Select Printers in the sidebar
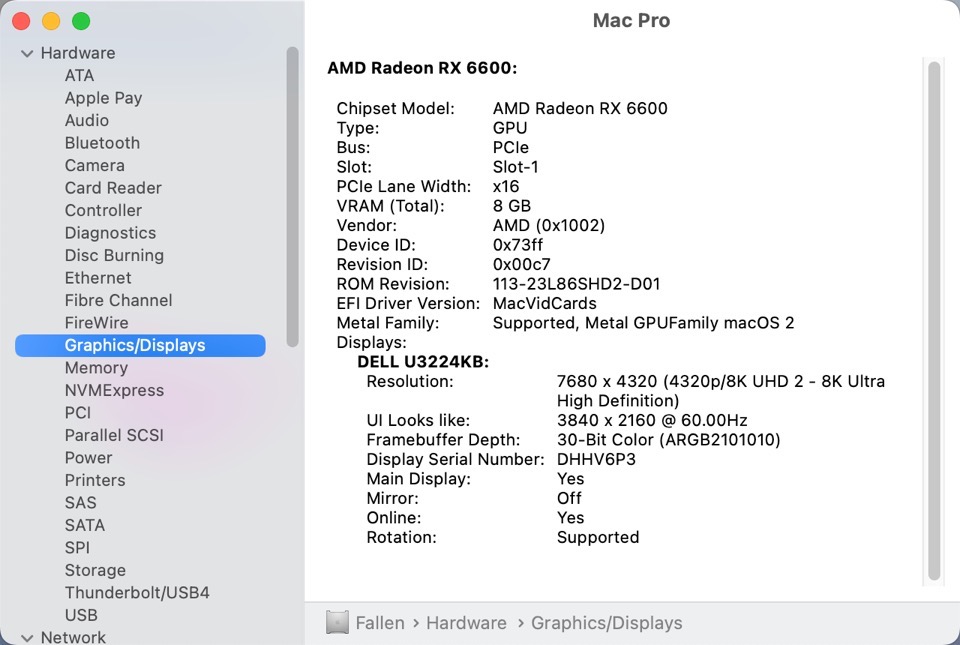The height and width of the screenshot is (645, 960). pos(95,480)
